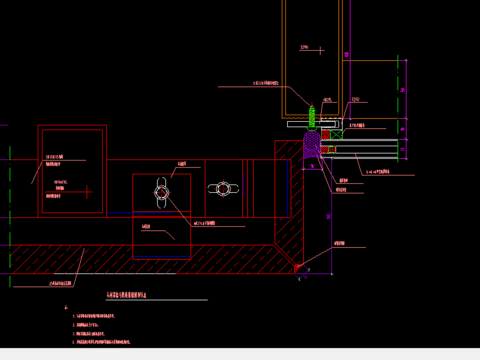
Task: Click the red cross mark inside left box
Action: (x=87, y=192)
